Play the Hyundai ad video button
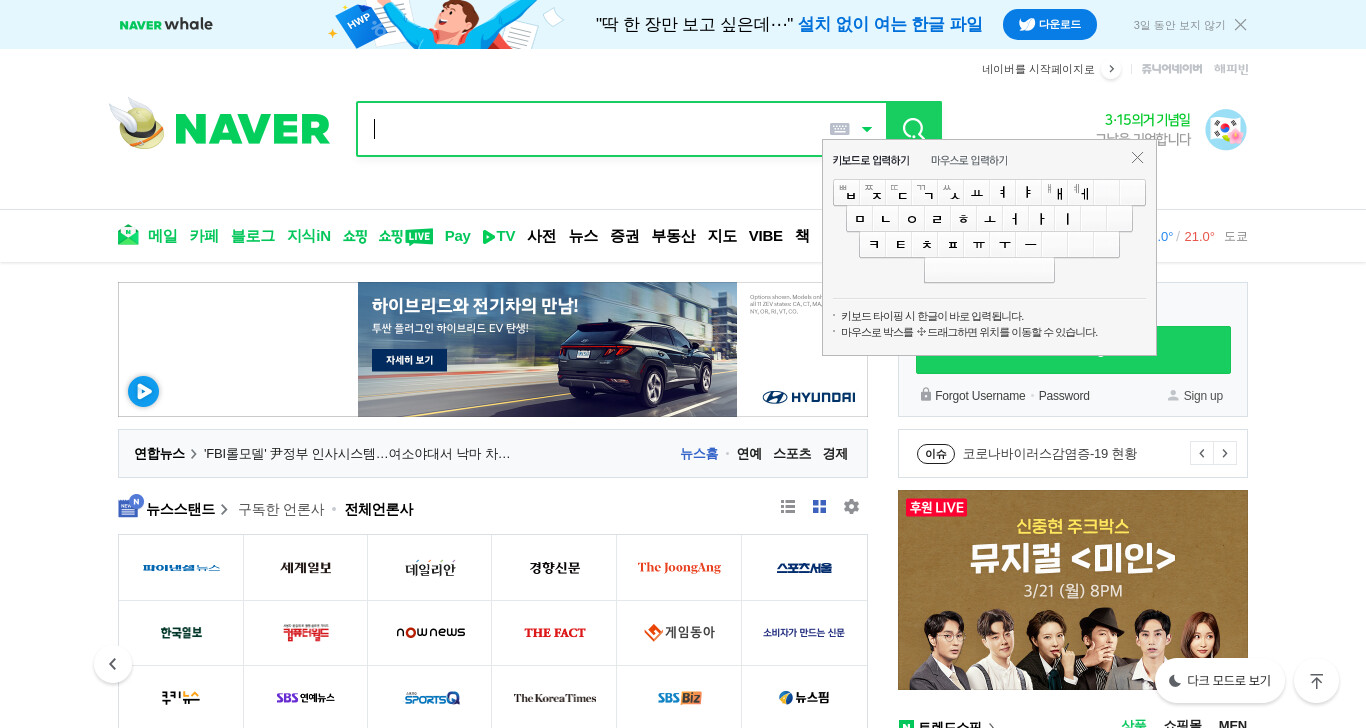This screenshot has height=728, width=1366. [143, 391]
